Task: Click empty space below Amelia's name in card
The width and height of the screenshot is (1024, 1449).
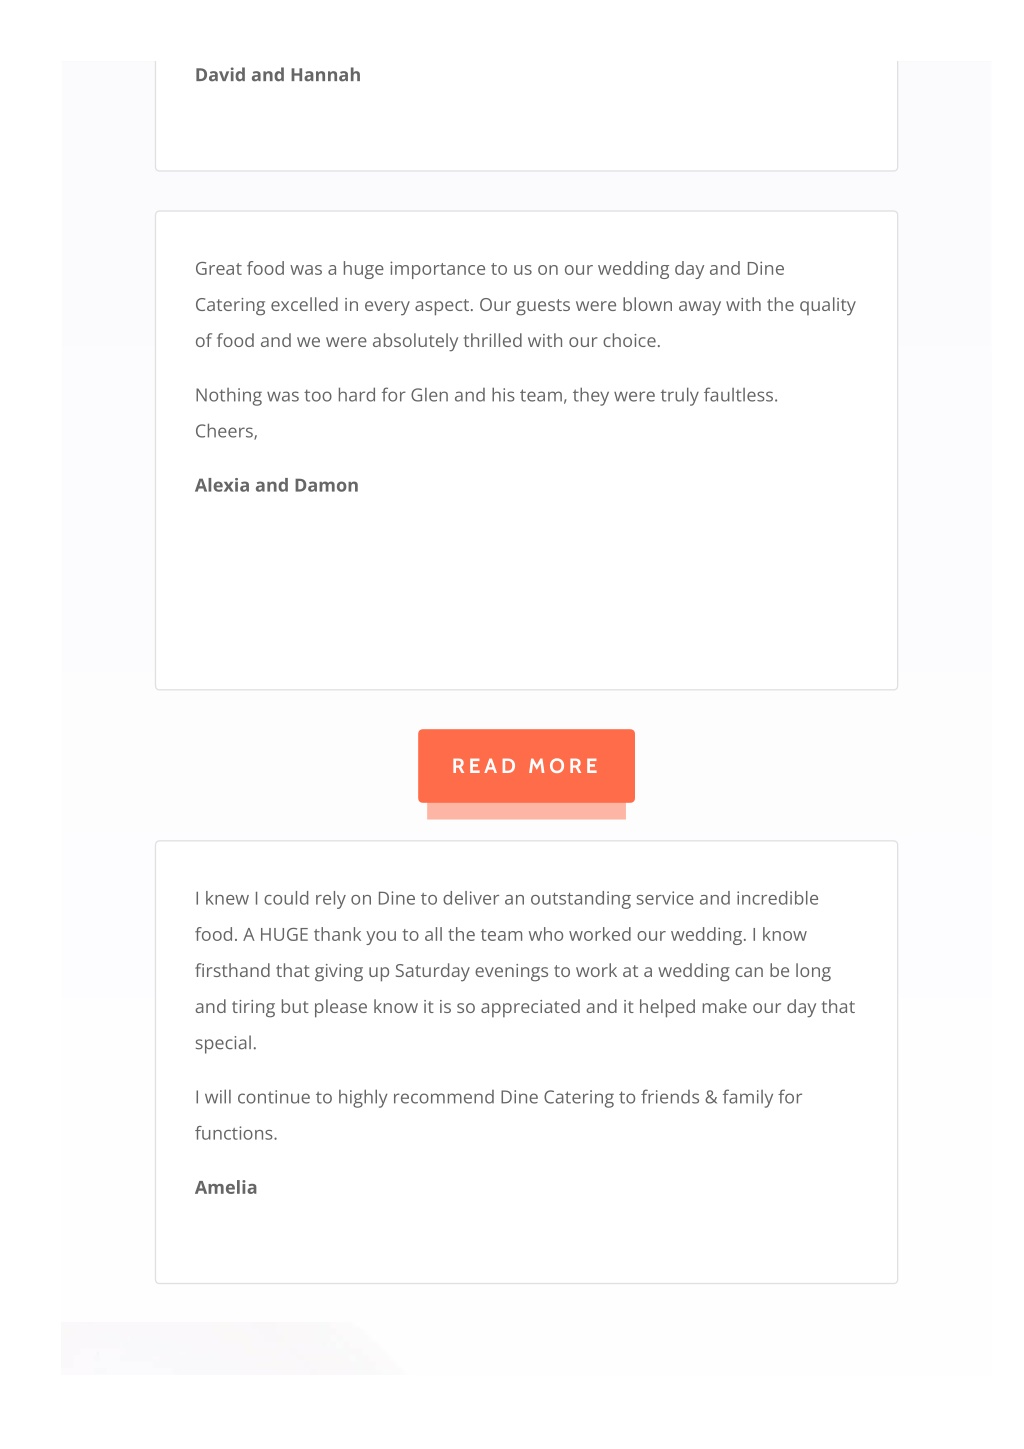Action: point(526,1240)
